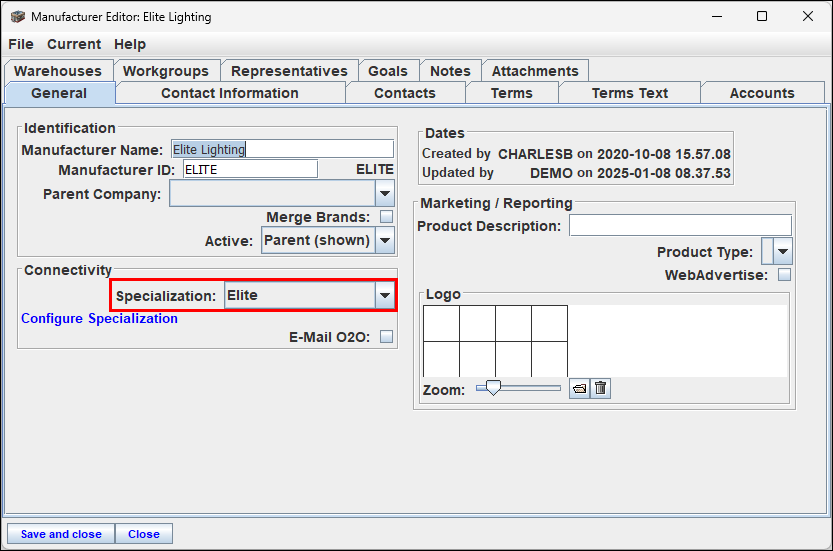Enable the E-Mail O2O checkbox
Viewport: 833px width, 551px height.
pyautogui.click(x=386, y=337)
